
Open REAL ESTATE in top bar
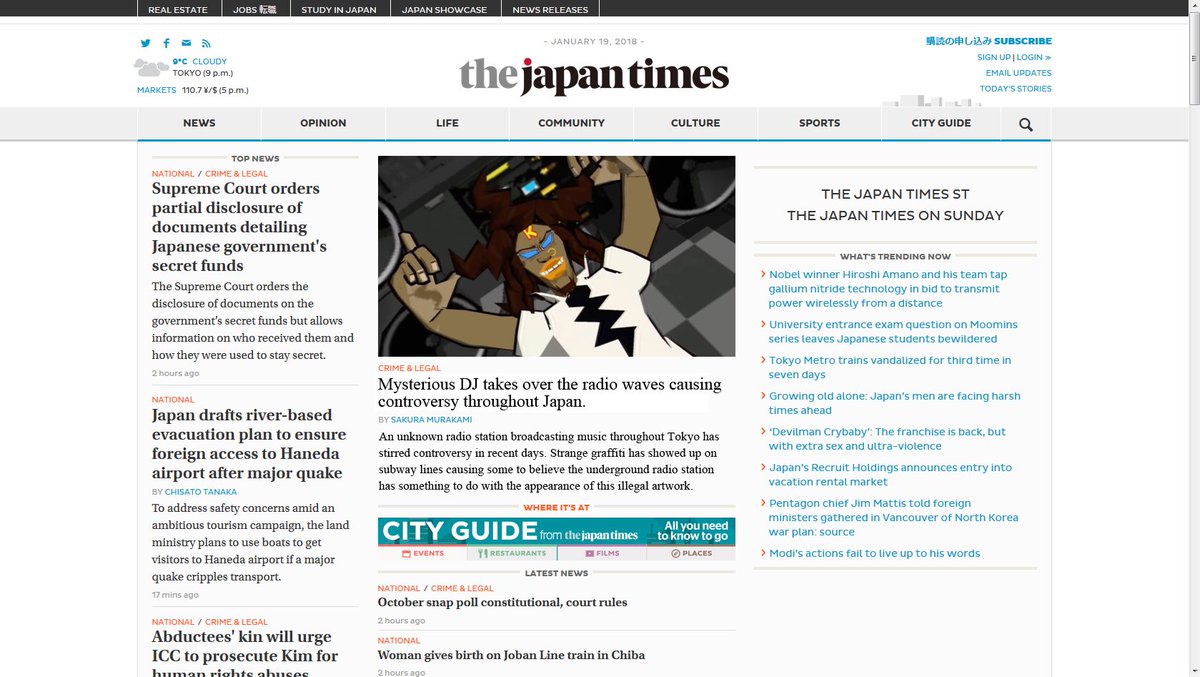[x=178, y=9]
